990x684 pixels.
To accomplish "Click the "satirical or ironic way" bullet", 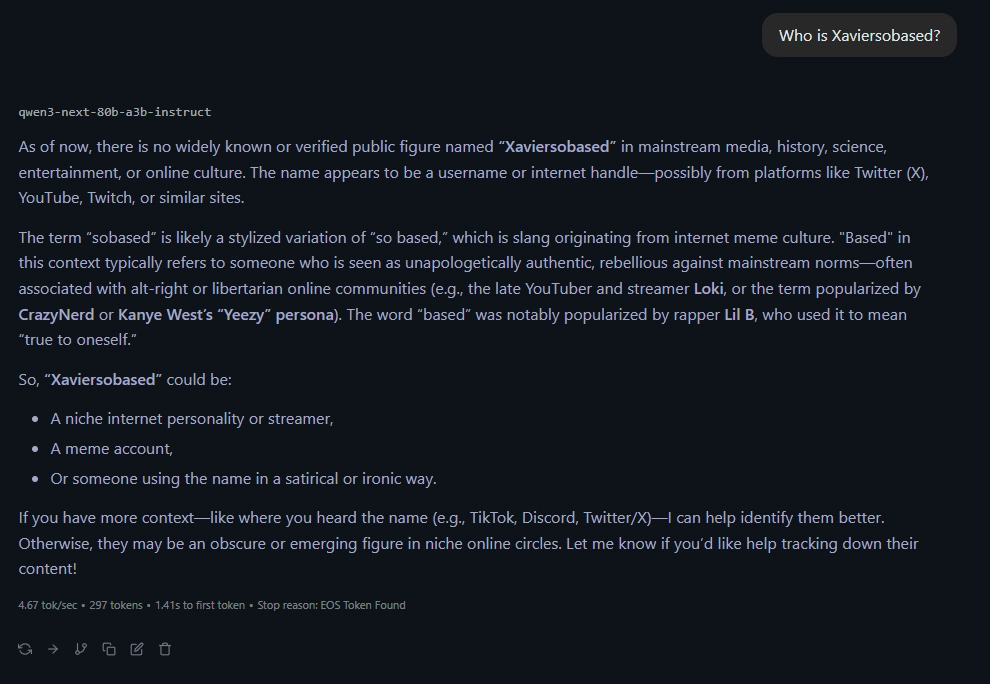I will [243, 479].
